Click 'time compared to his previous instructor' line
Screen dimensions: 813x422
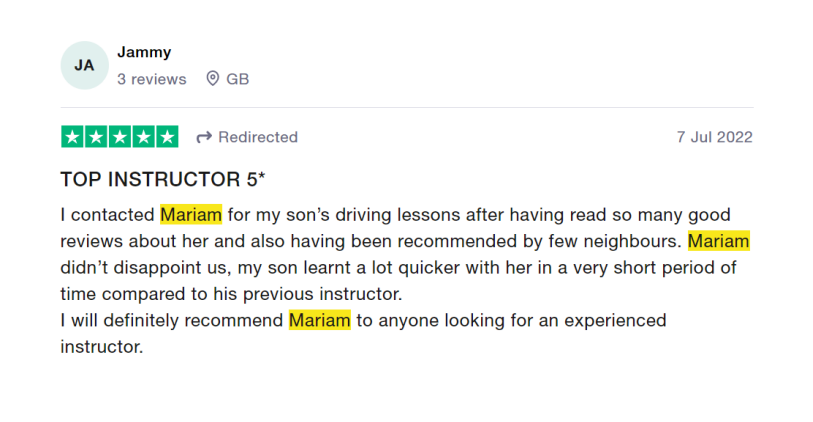[231, 294]
